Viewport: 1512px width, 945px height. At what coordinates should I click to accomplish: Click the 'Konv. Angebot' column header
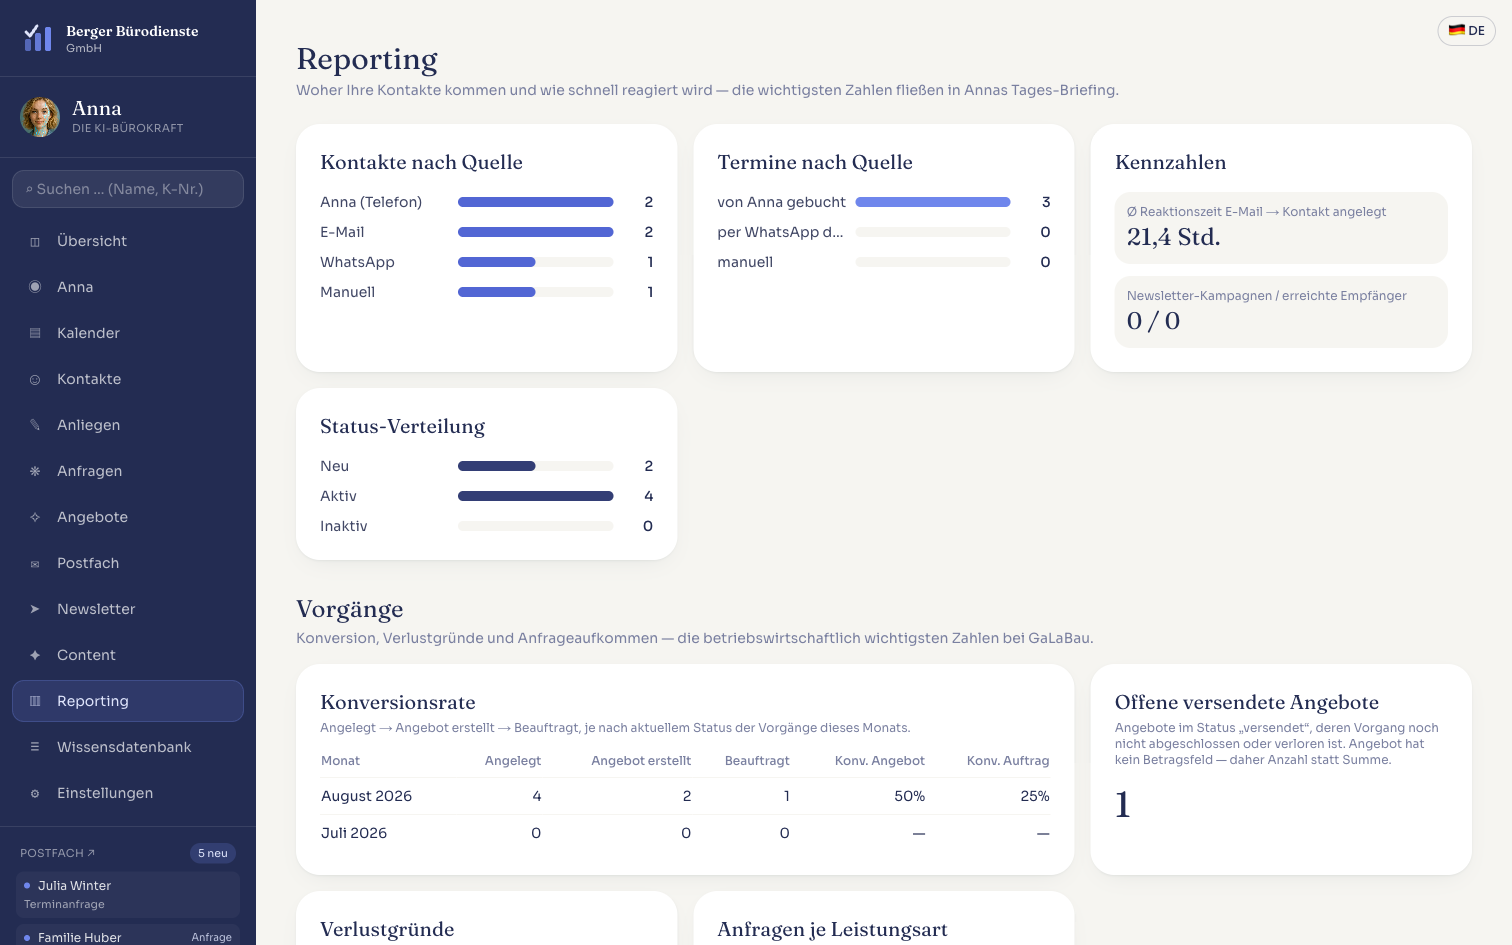(x=880, y=761)
